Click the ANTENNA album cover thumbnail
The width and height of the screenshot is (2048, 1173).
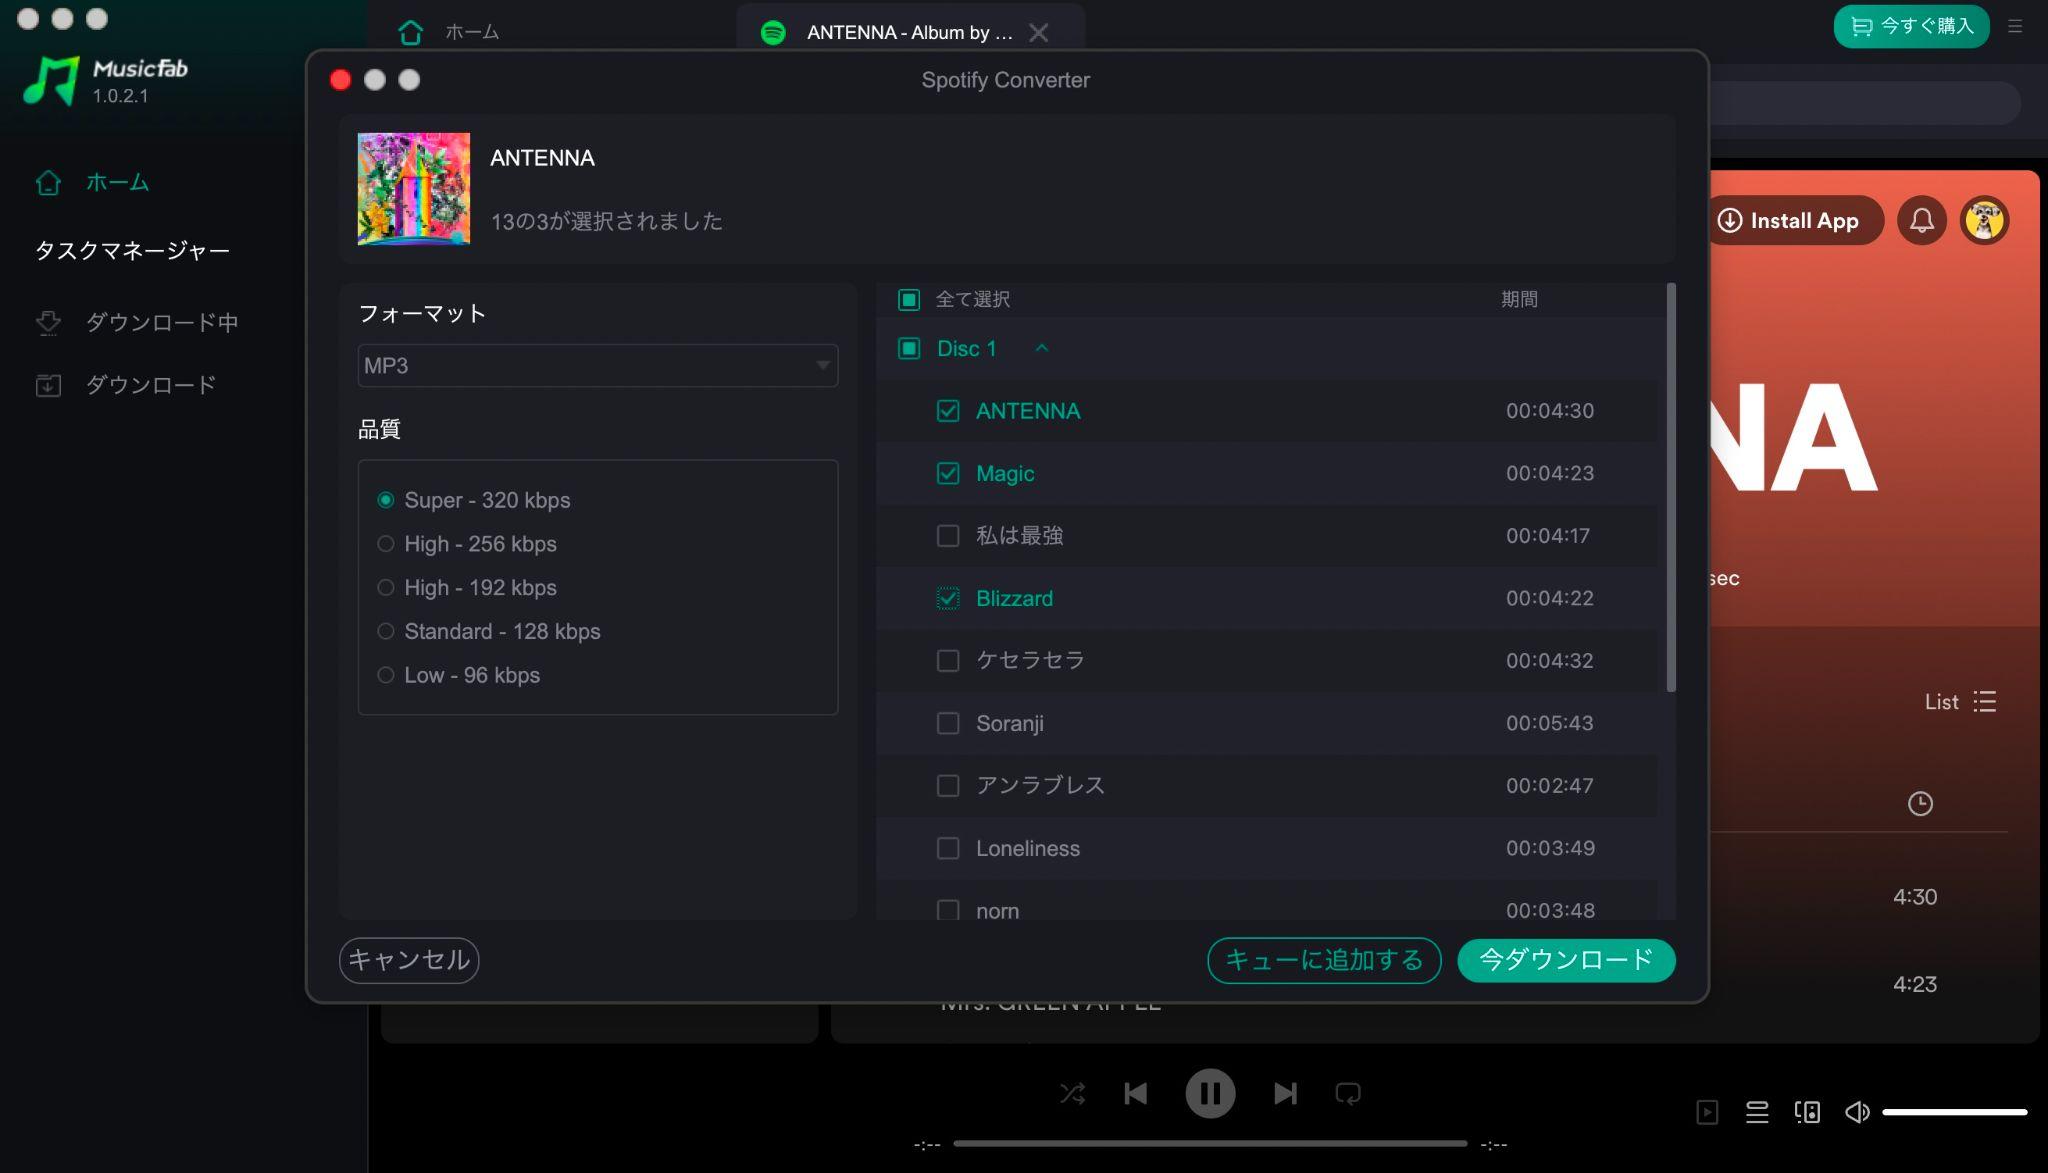[x=414, y=189]
